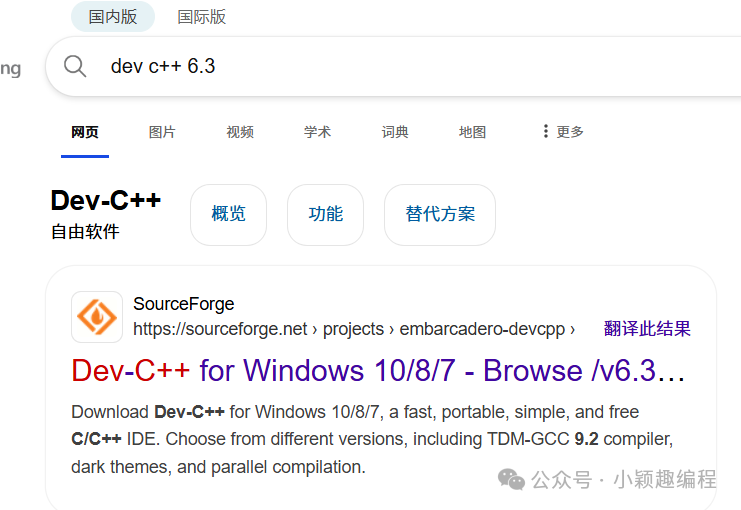Open the 学术 tab
This screenshot has width=741, height=510.
[x=318, y=132]
